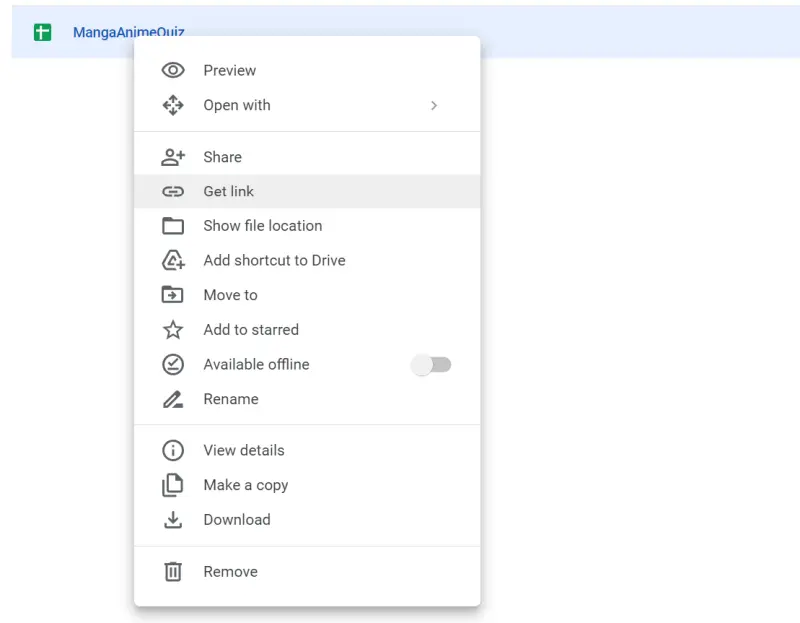Click the green Sheets file icon
800x623 pixels.
(42, 32)
